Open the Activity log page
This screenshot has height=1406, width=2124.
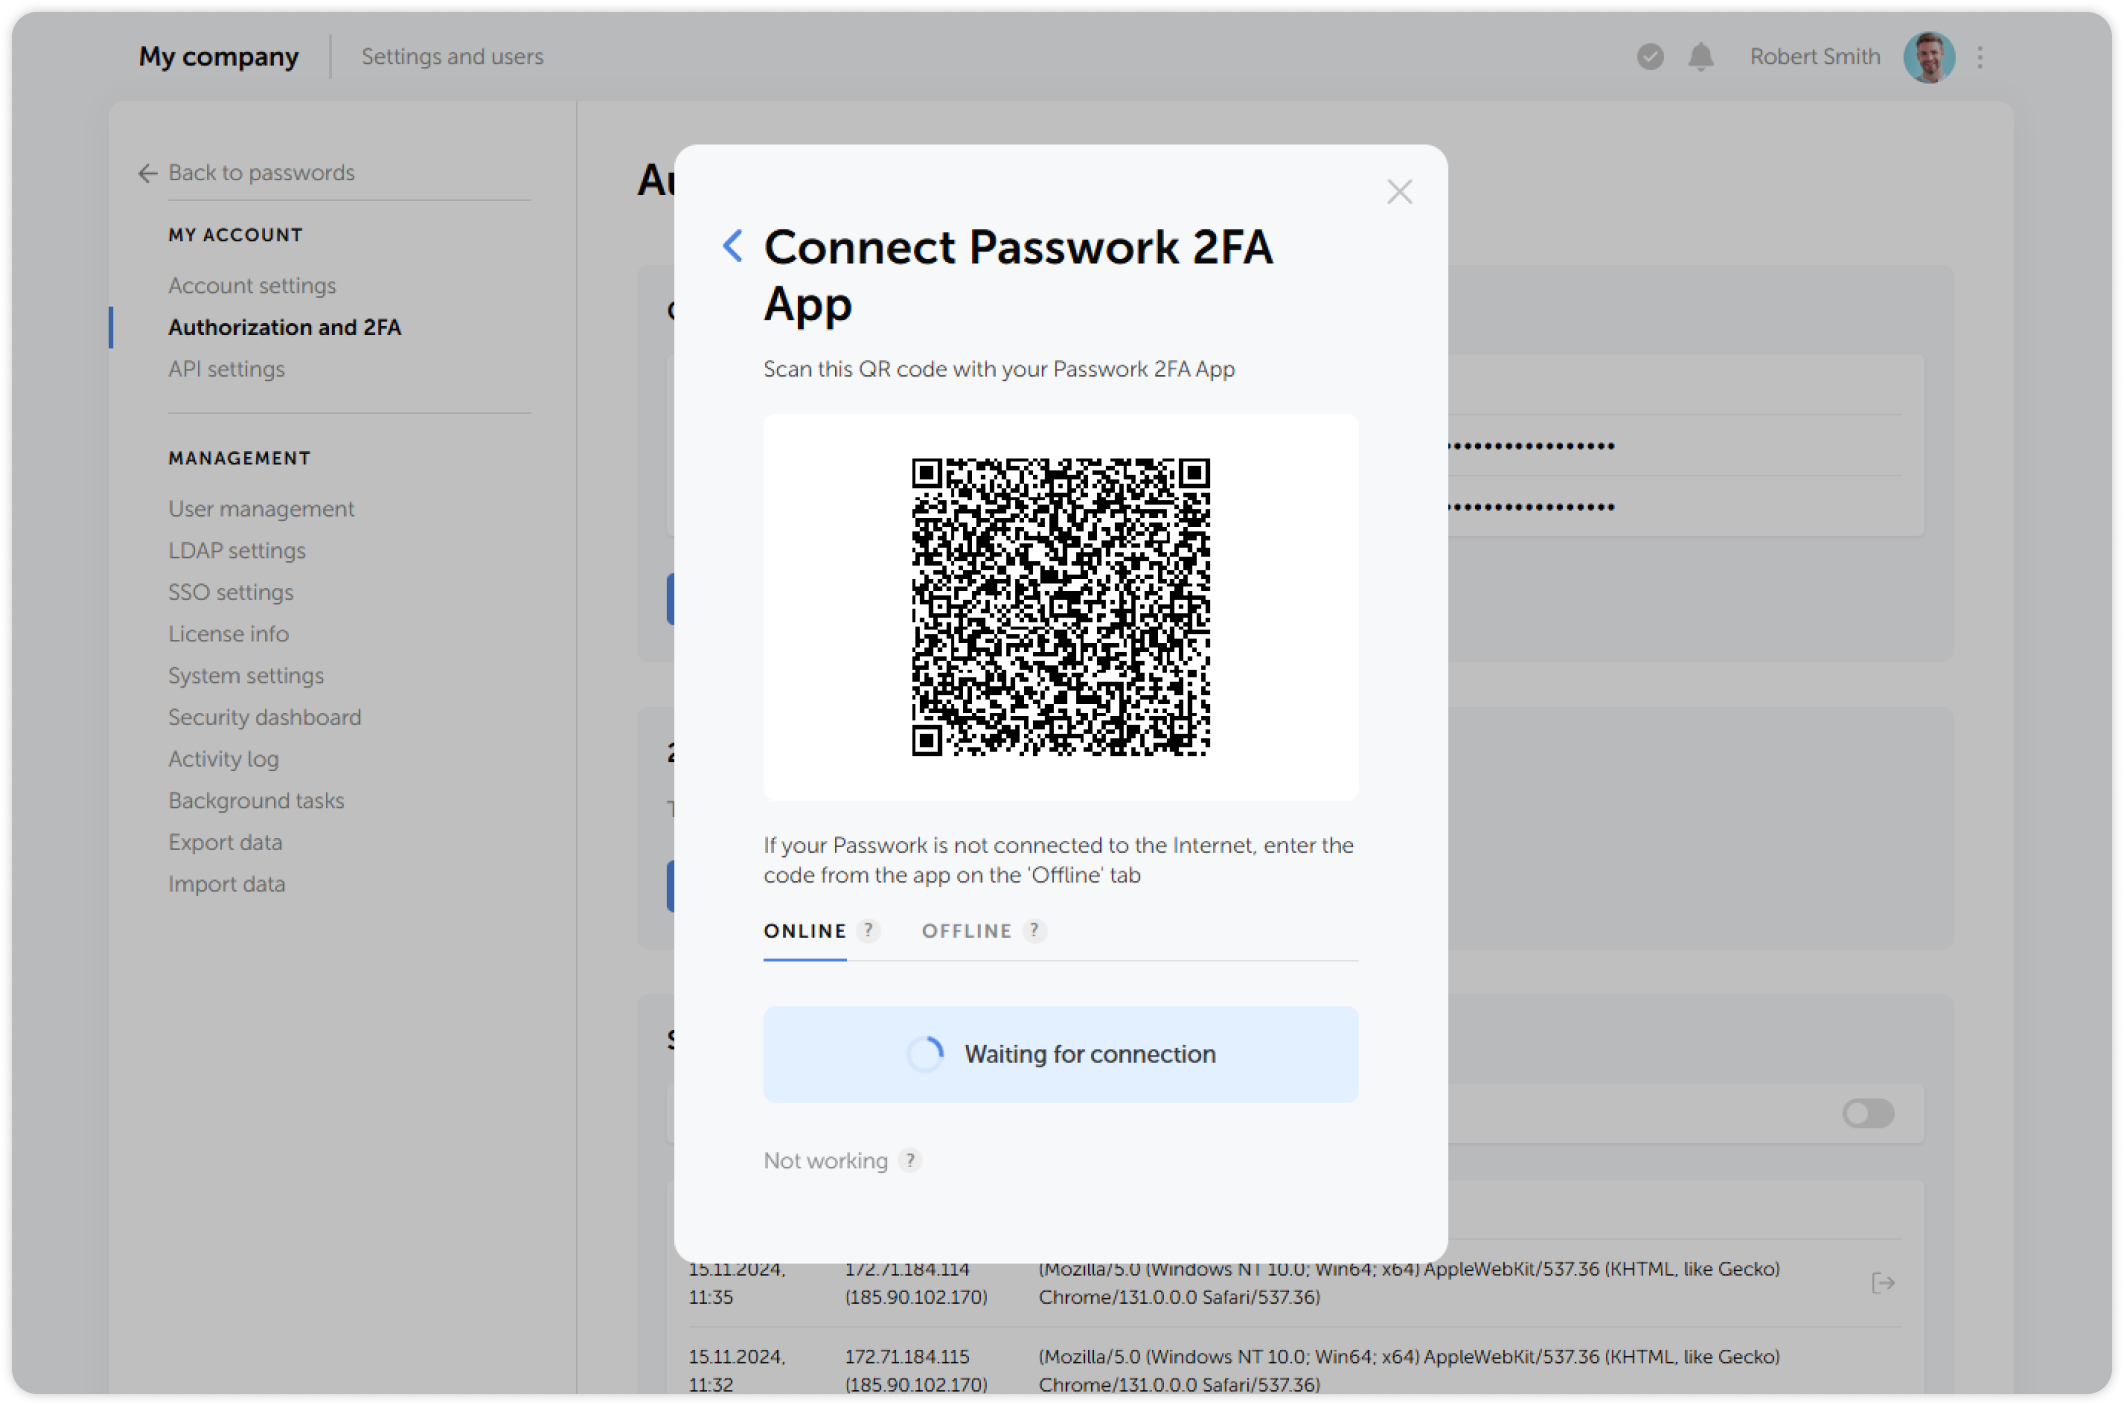click(x=223, y=759)
